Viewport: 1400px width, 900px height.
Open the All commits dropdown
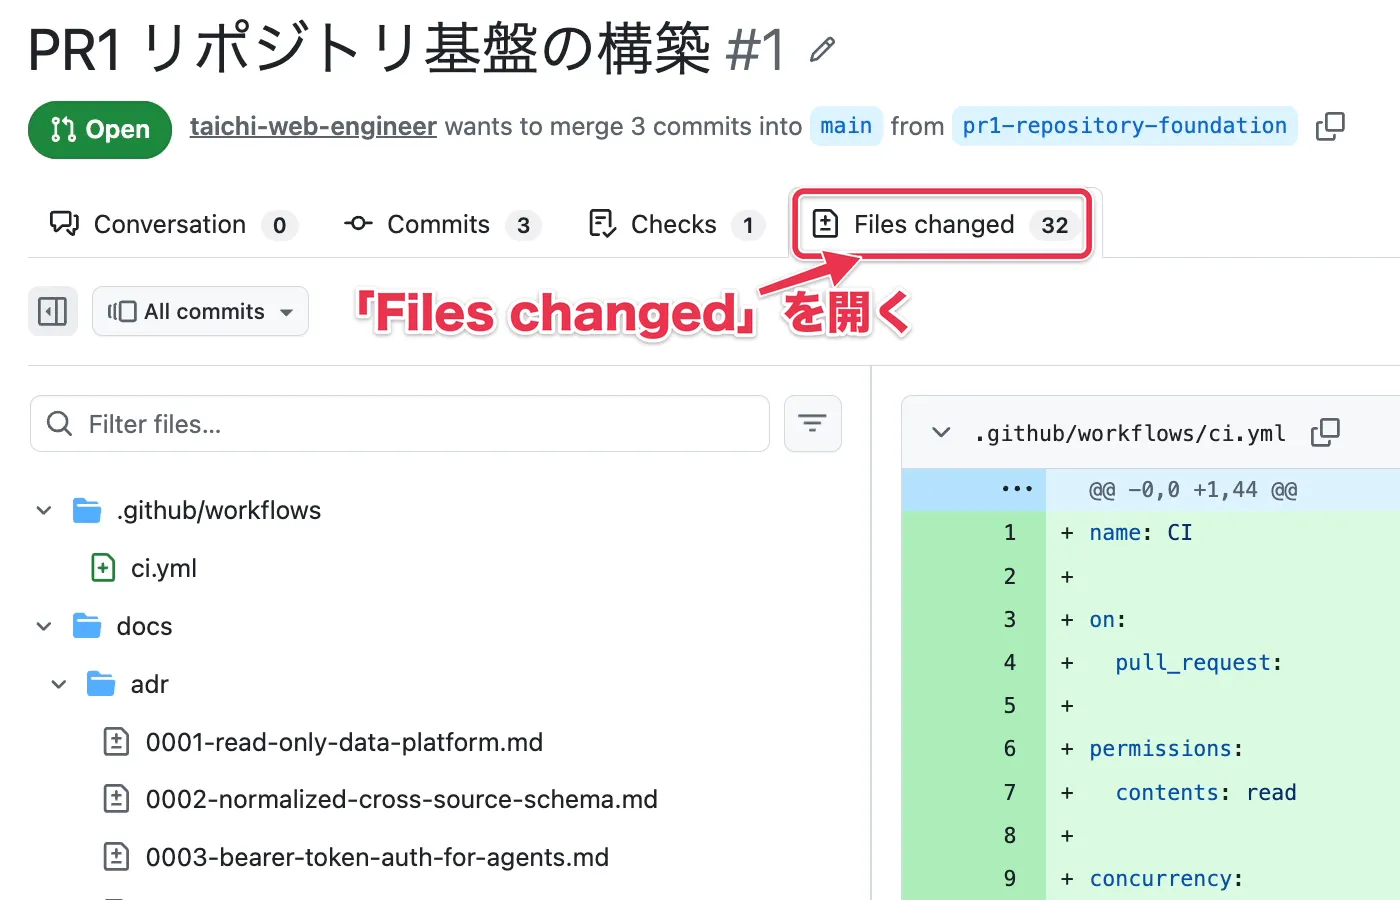click(x=200, y=311)
